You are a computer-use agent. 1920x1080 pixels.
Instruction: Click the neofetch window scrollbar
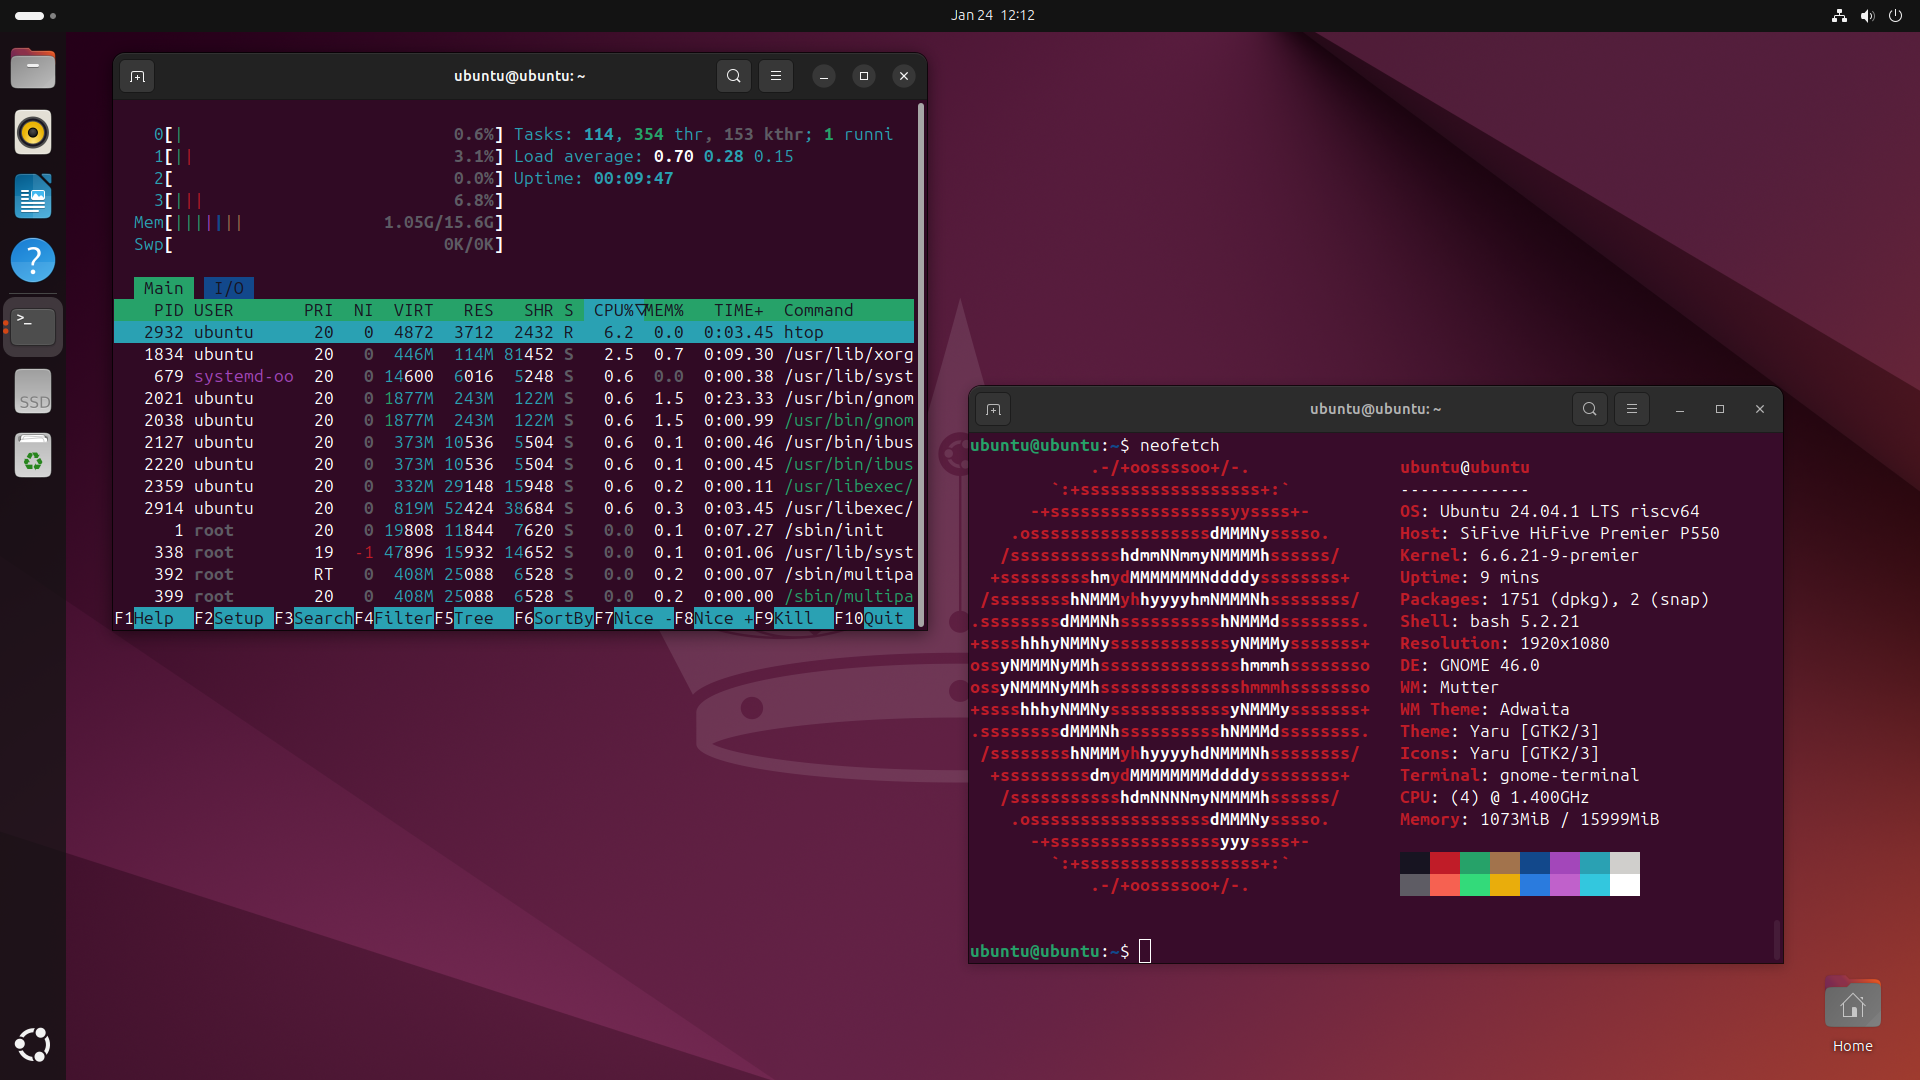1777,938
